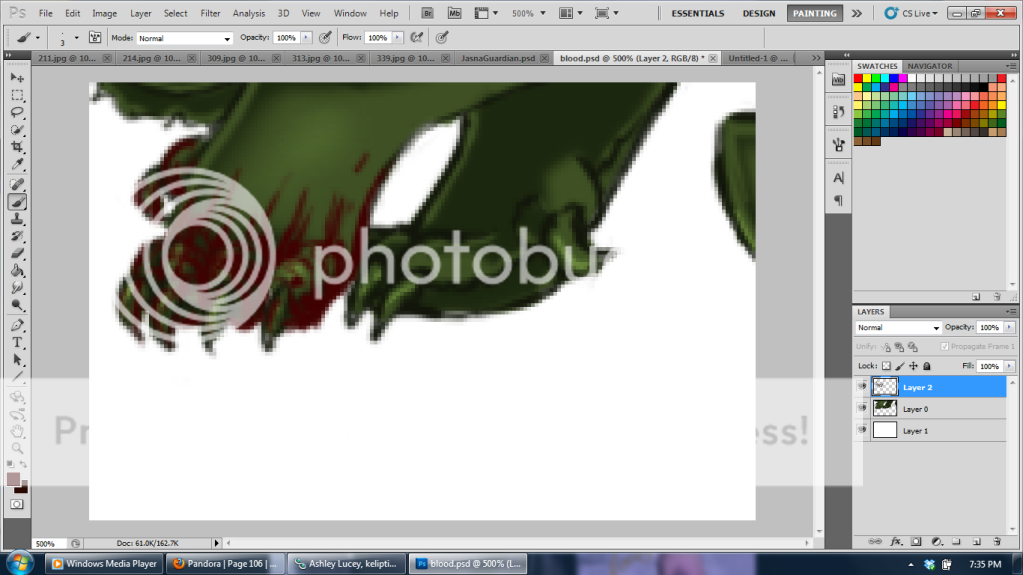The width and height of the screenshot is (1023, 575).
Task: Open the brush Mode dropdown
Action: click(x=184, y=38)
